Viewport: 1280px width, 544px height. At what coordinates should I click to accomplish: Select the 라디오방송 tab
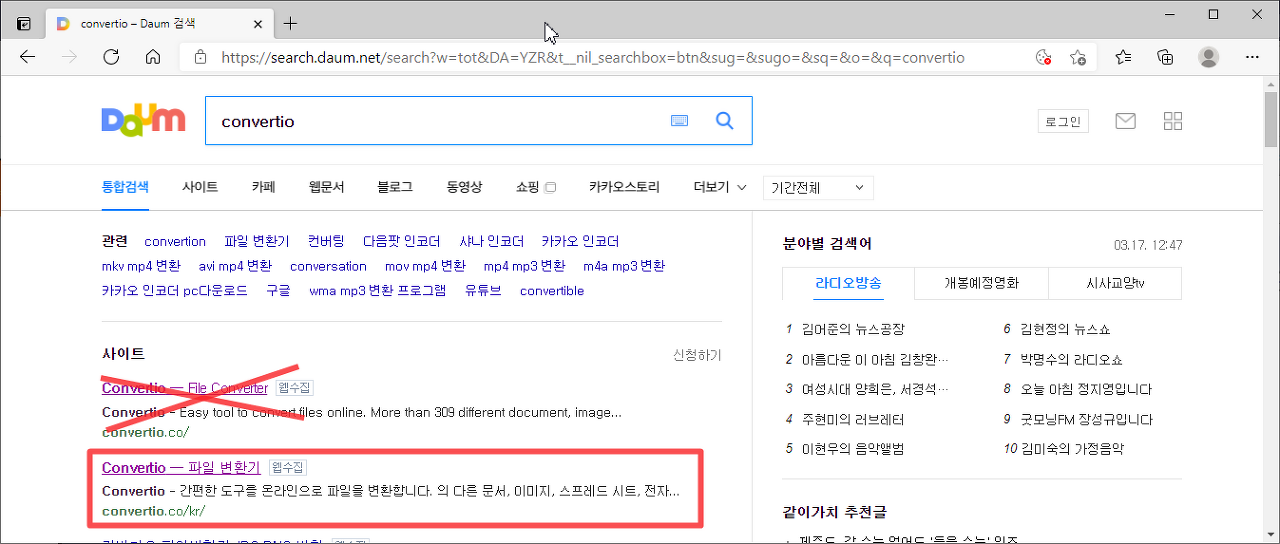[x=848, y=283]
